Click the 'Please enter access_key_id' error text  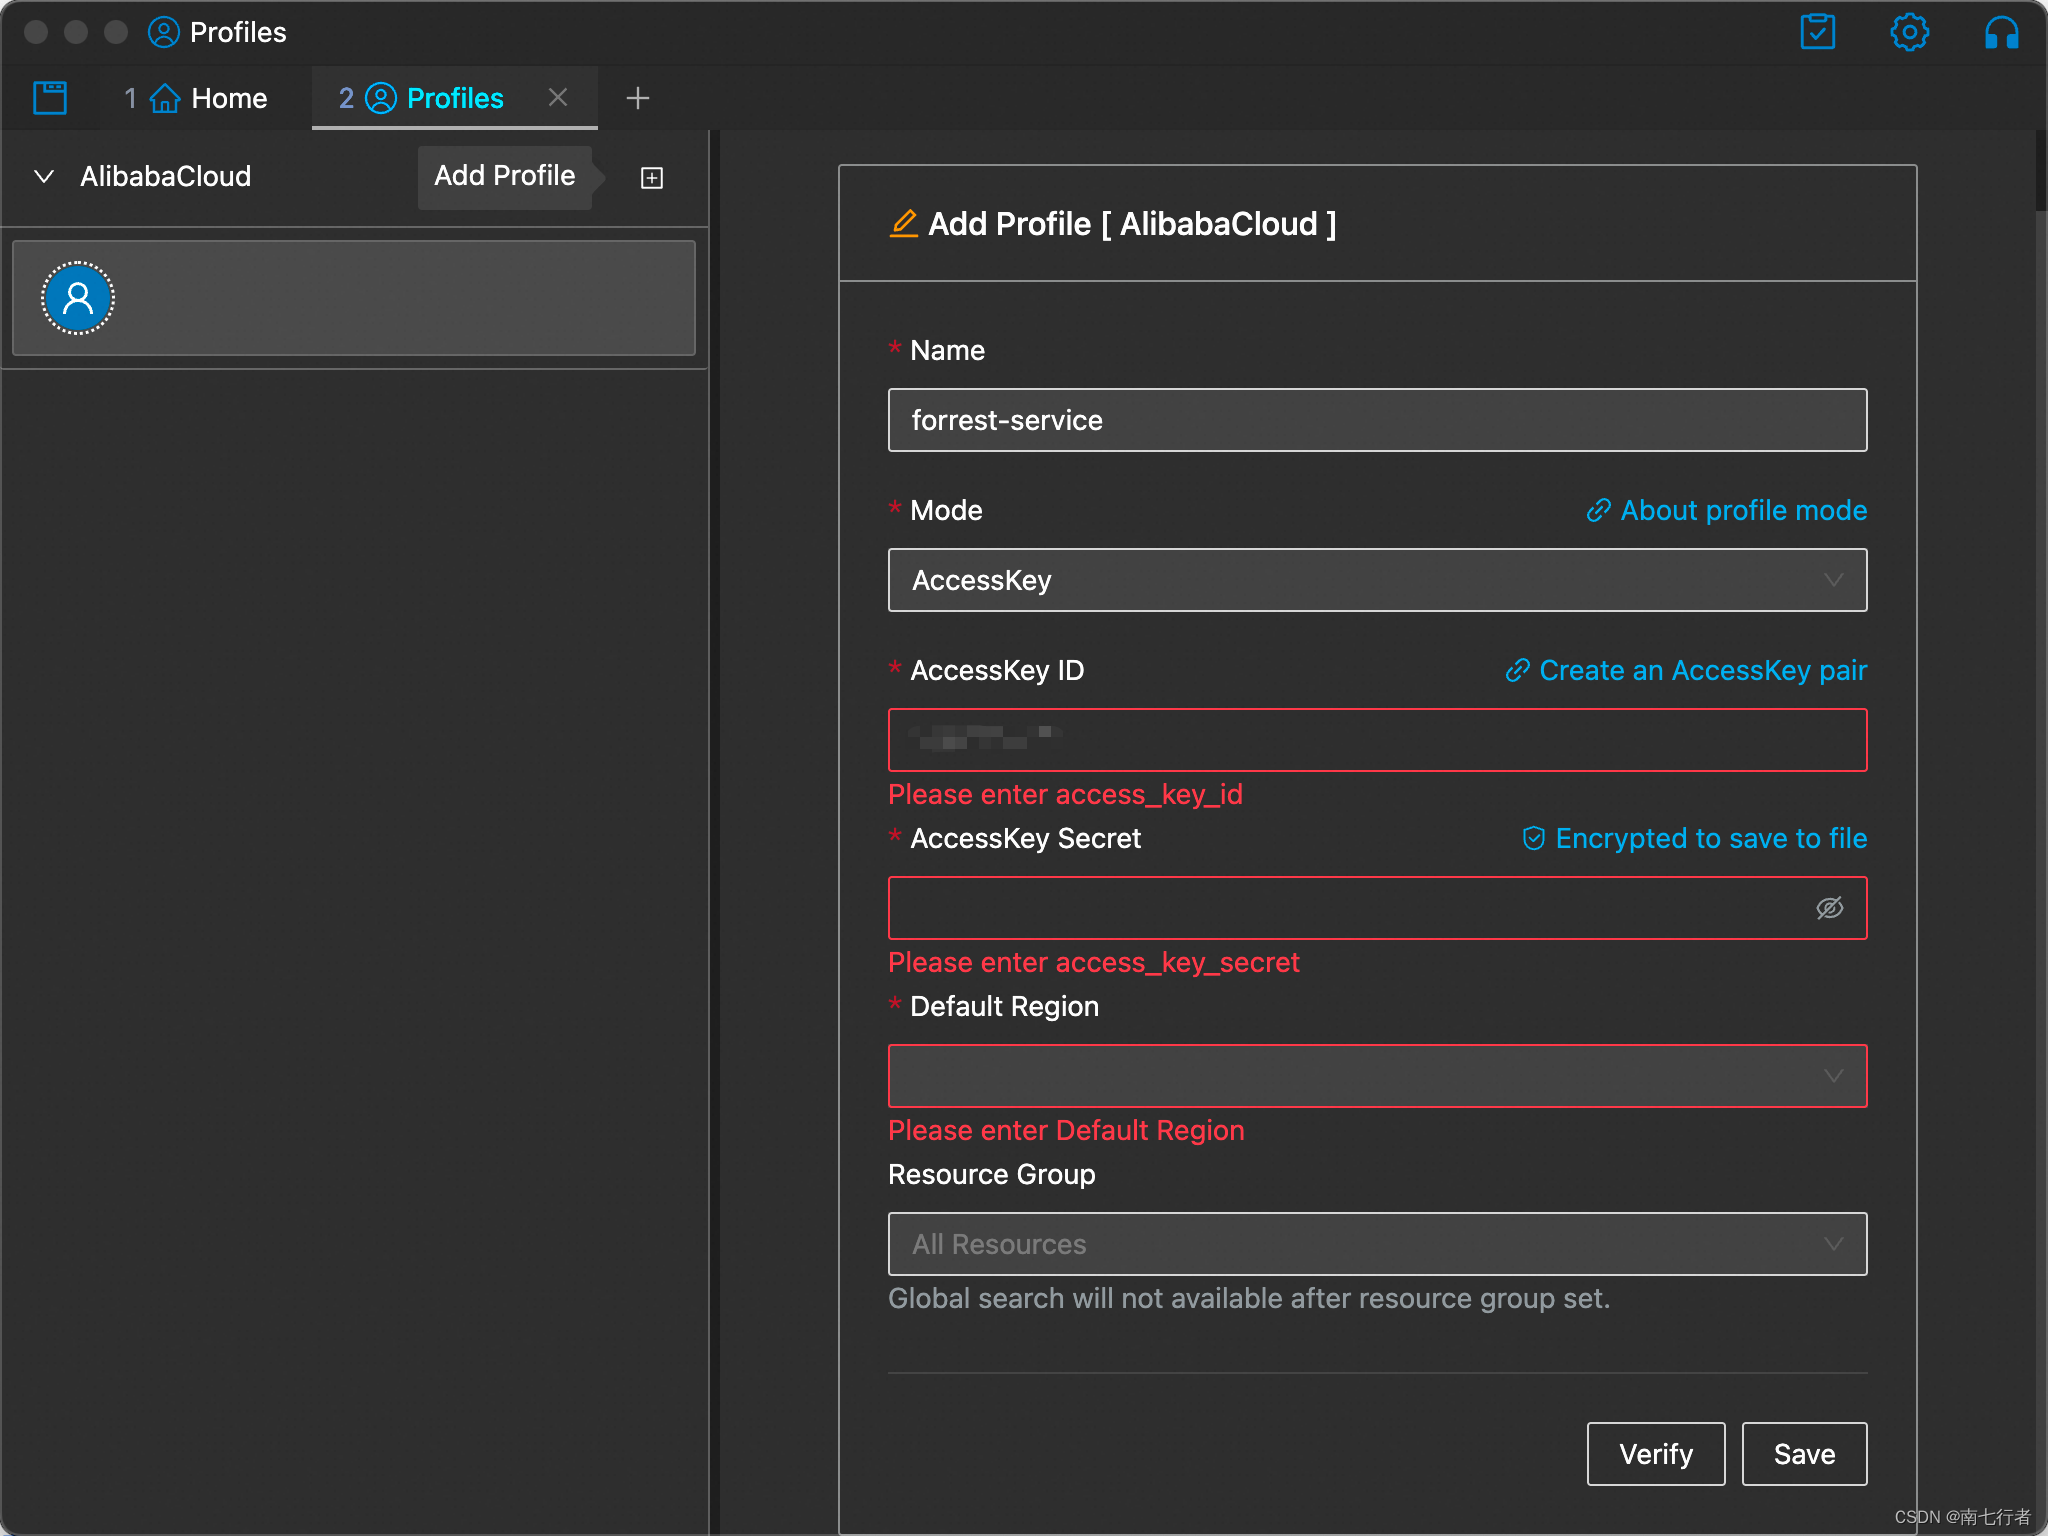coord(1065,794)
